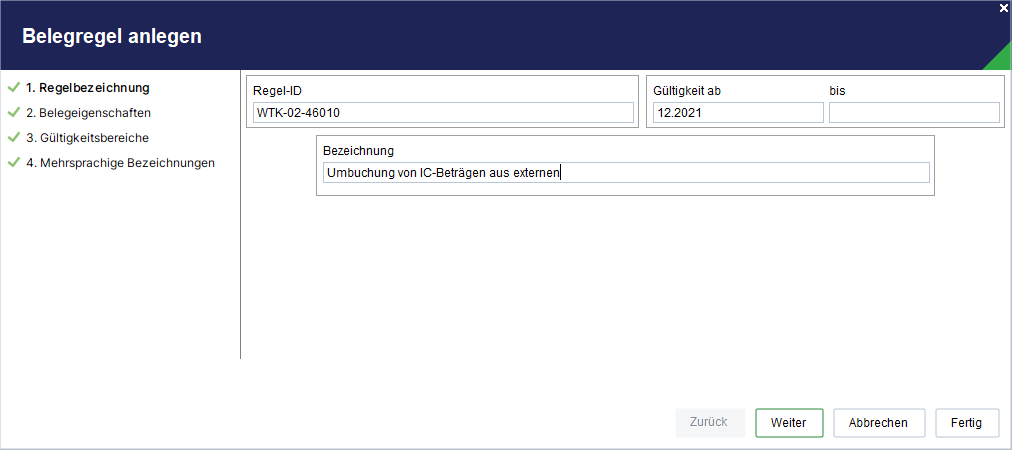The image size is (1012, 450).
Task: Click the Belegregel anlegen title
Action: coord(112,36)
